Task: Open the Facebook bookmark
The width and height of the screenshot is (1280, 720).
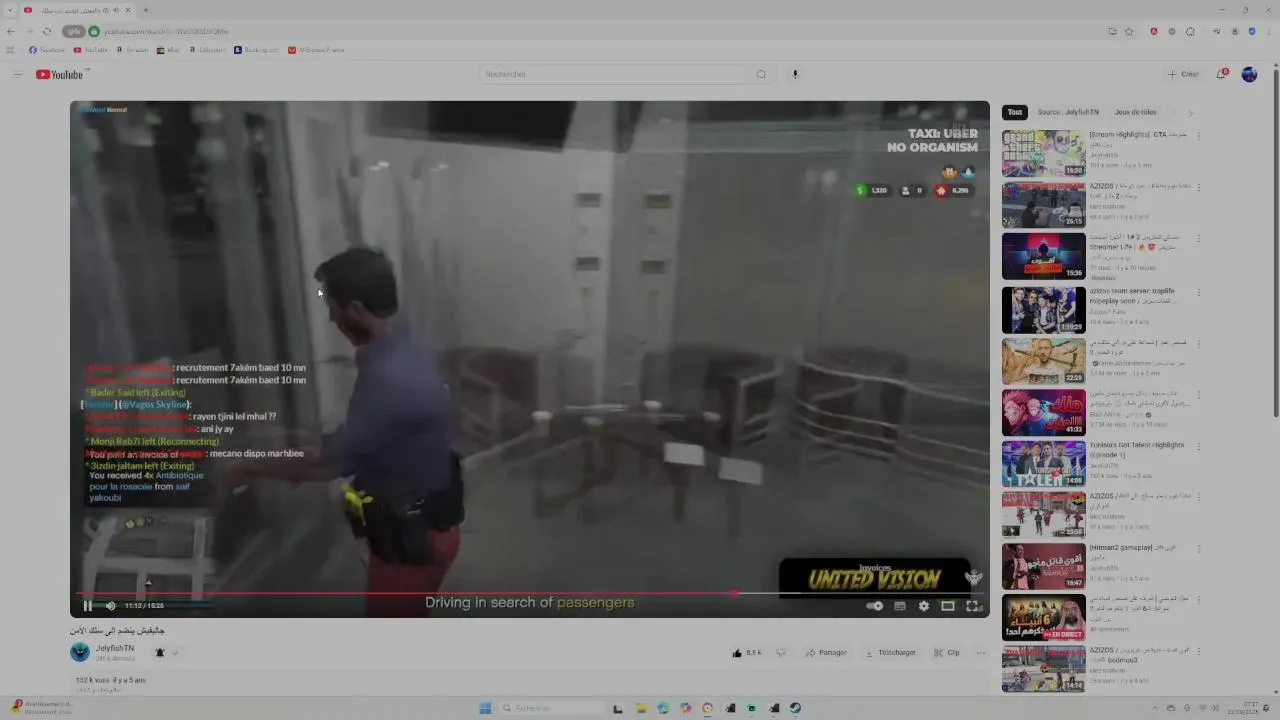Action: click(47, 50)
